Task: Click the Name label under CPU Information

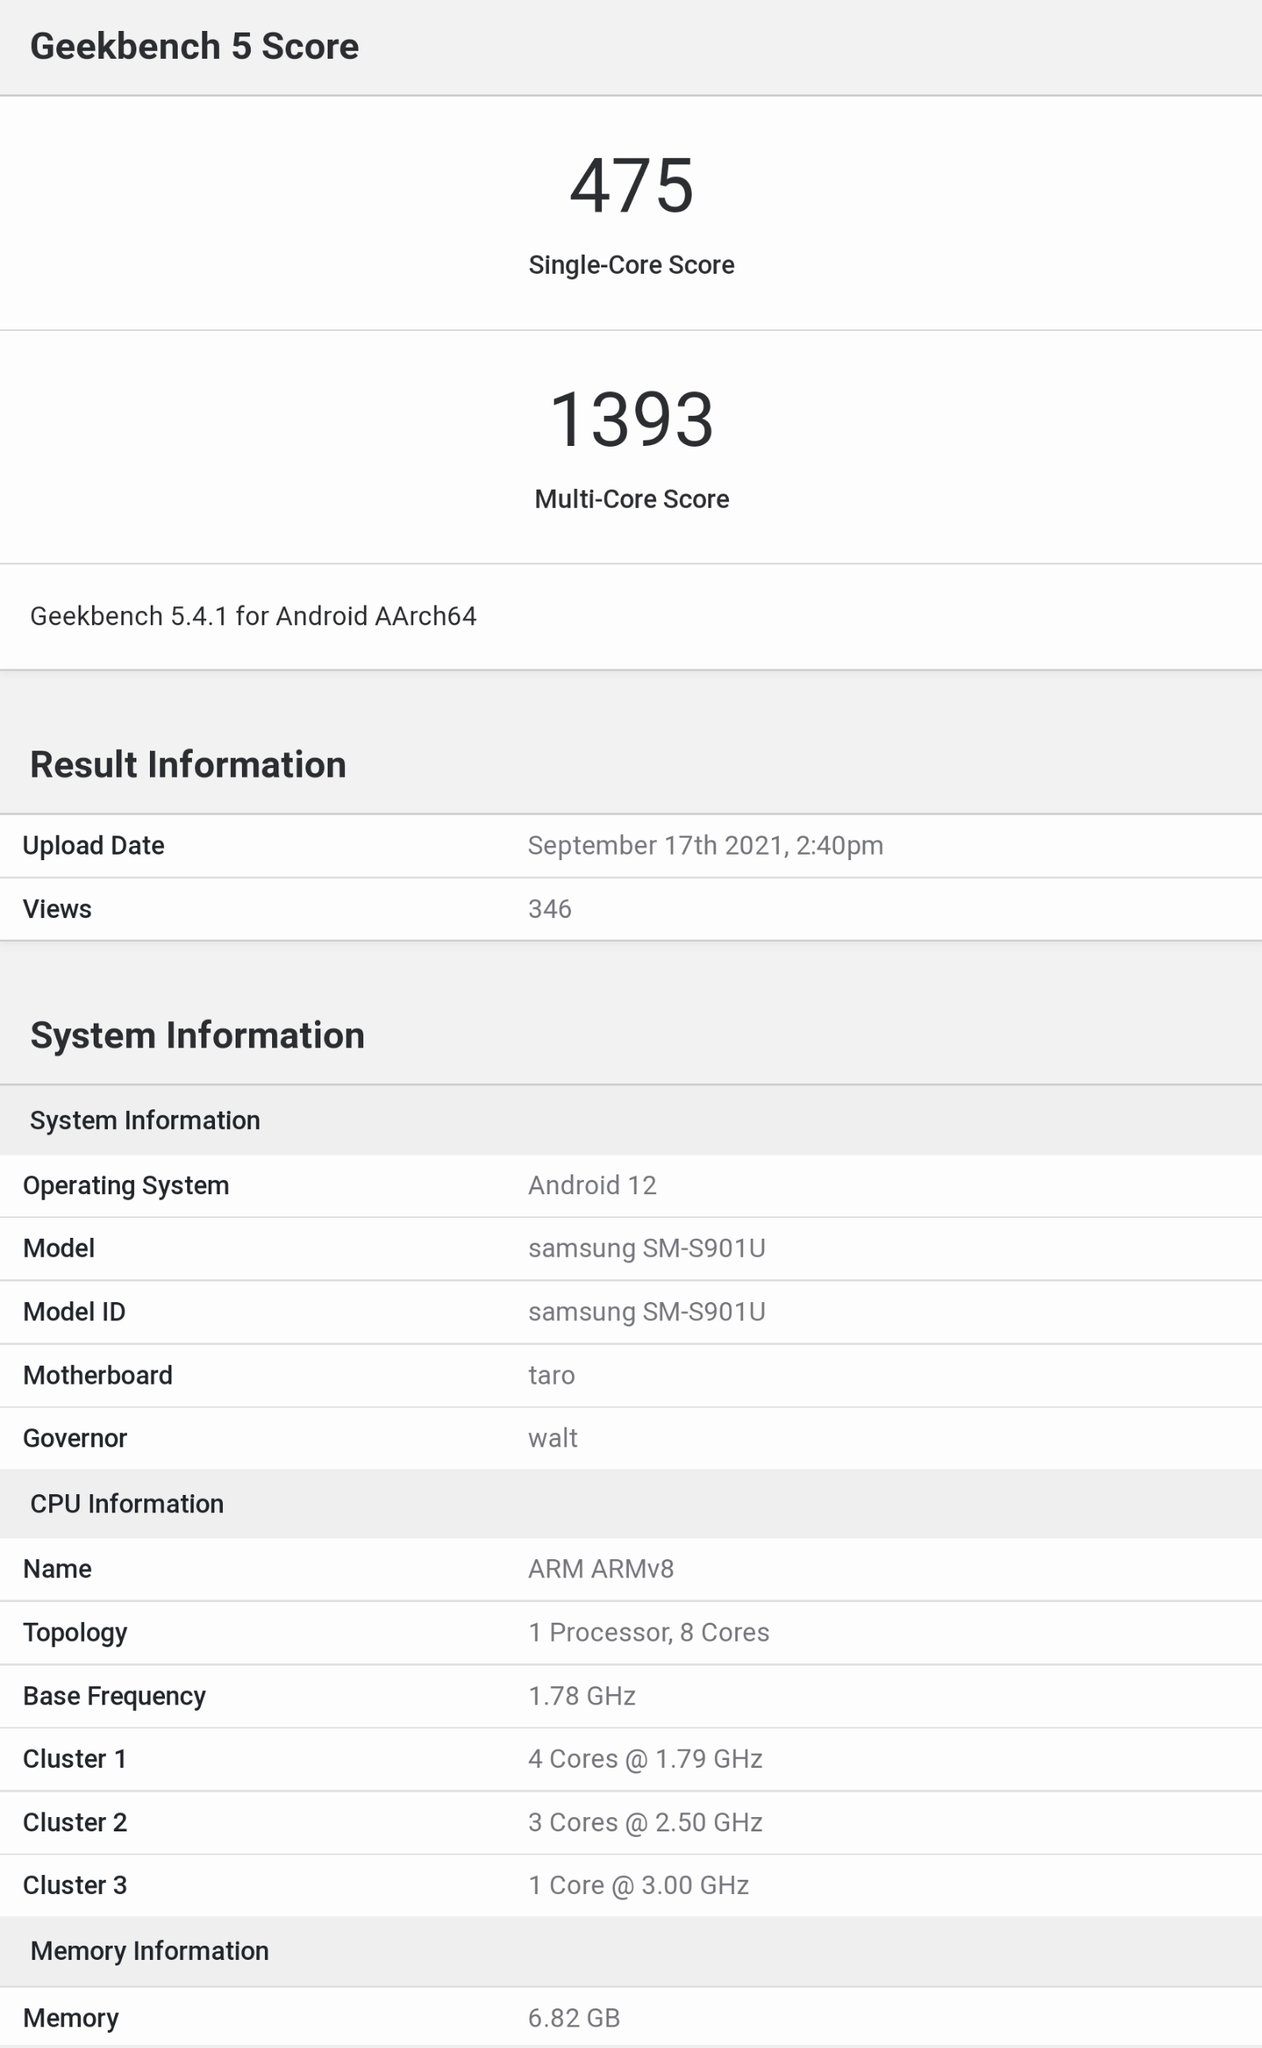Action: (57, 1569)
